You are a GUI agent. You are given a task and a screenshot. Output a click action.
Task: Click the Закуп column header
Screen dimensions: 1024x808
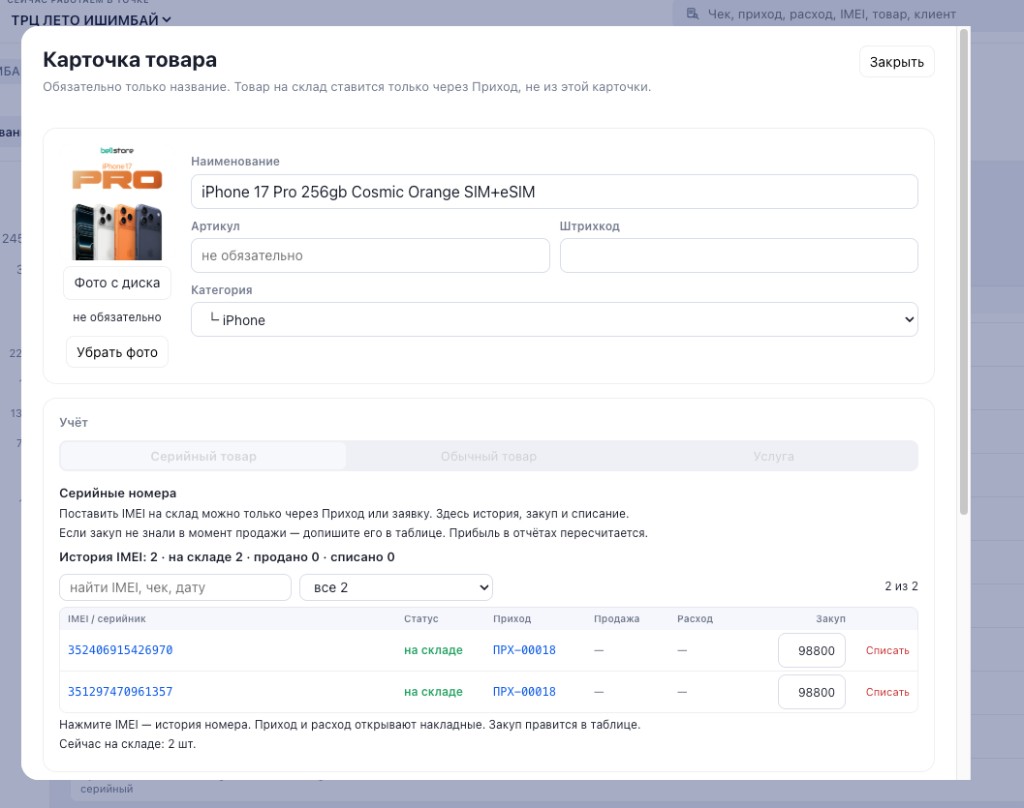[830, 619]
